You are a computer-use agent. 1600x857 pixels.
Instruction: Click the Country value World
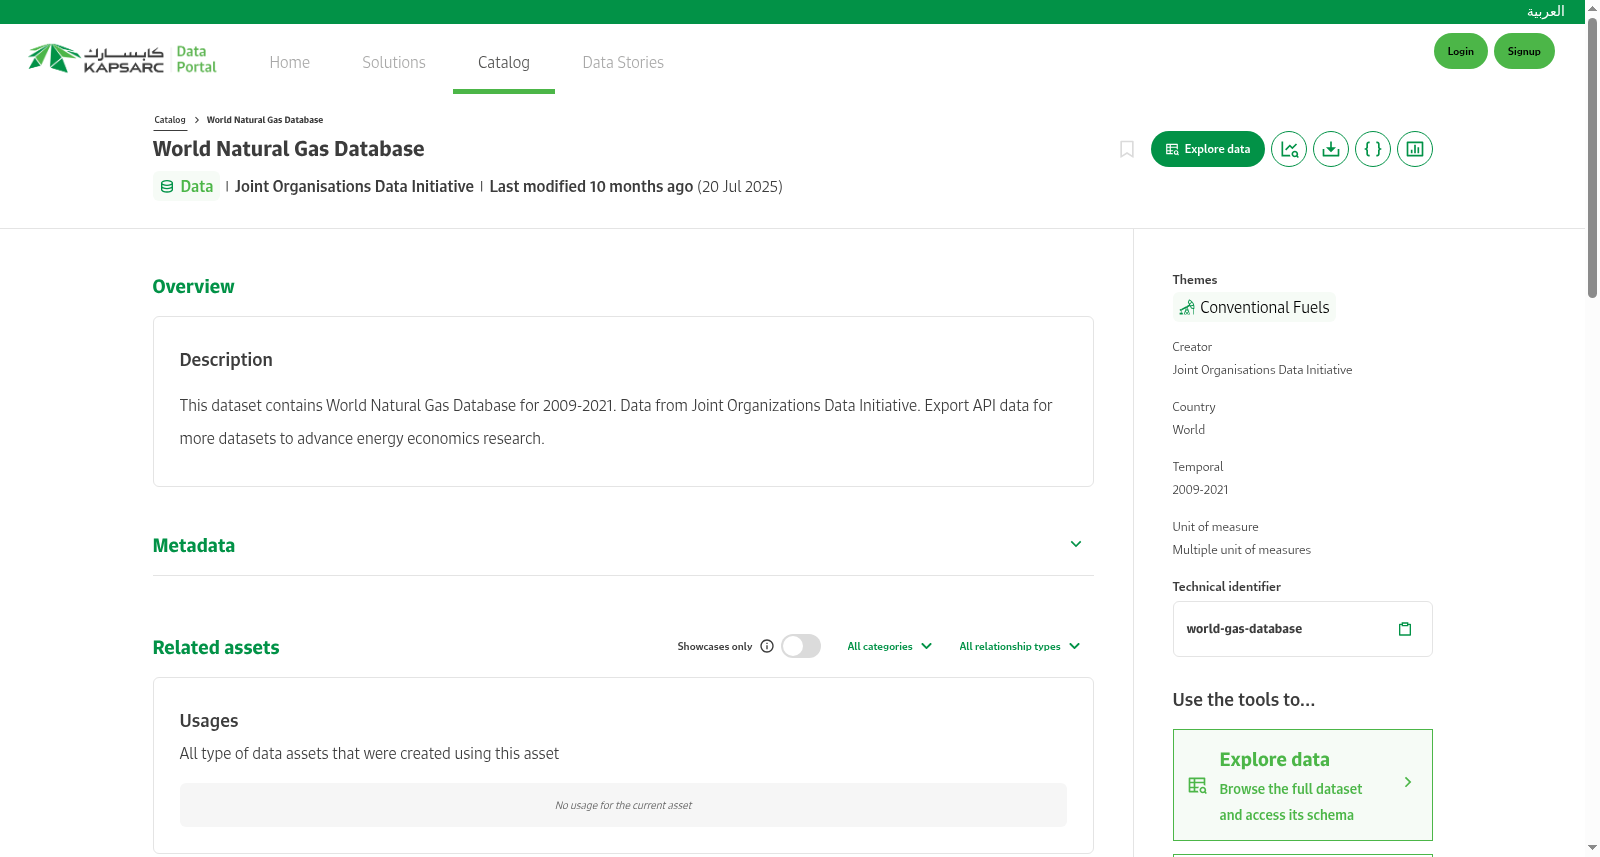pyautogui.click(x=1188, y=430)
